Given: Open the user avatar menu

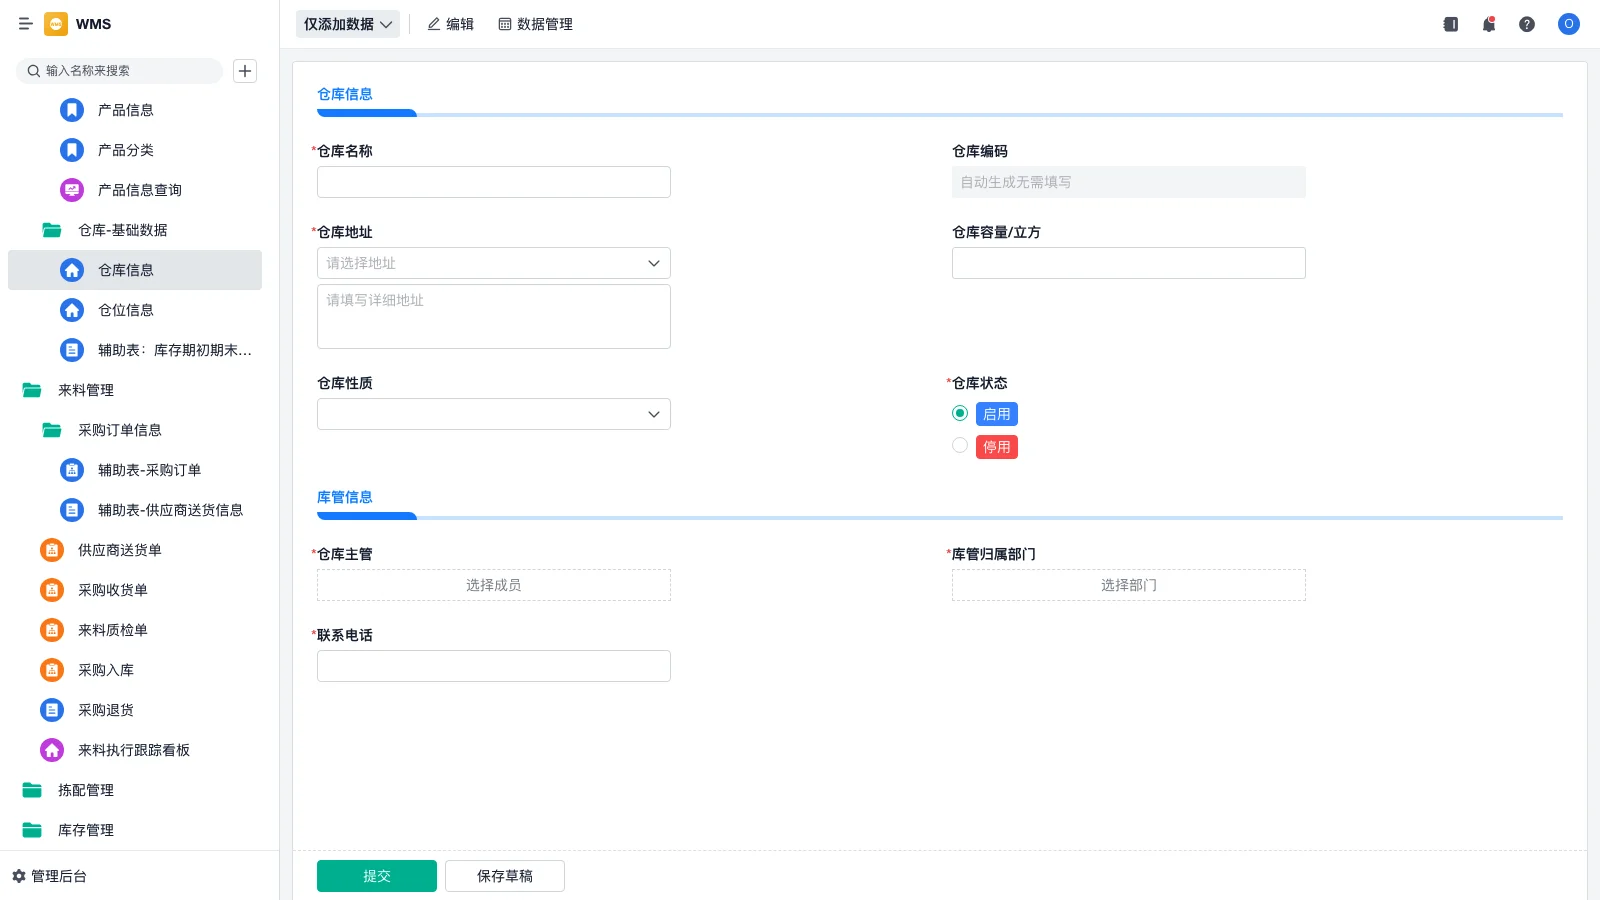Looking at the screenshot, I should click(x=1569, y=24).
